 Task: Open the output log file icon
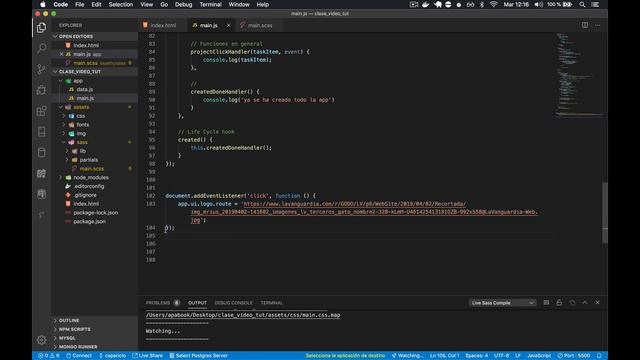(x=572, y=302)
